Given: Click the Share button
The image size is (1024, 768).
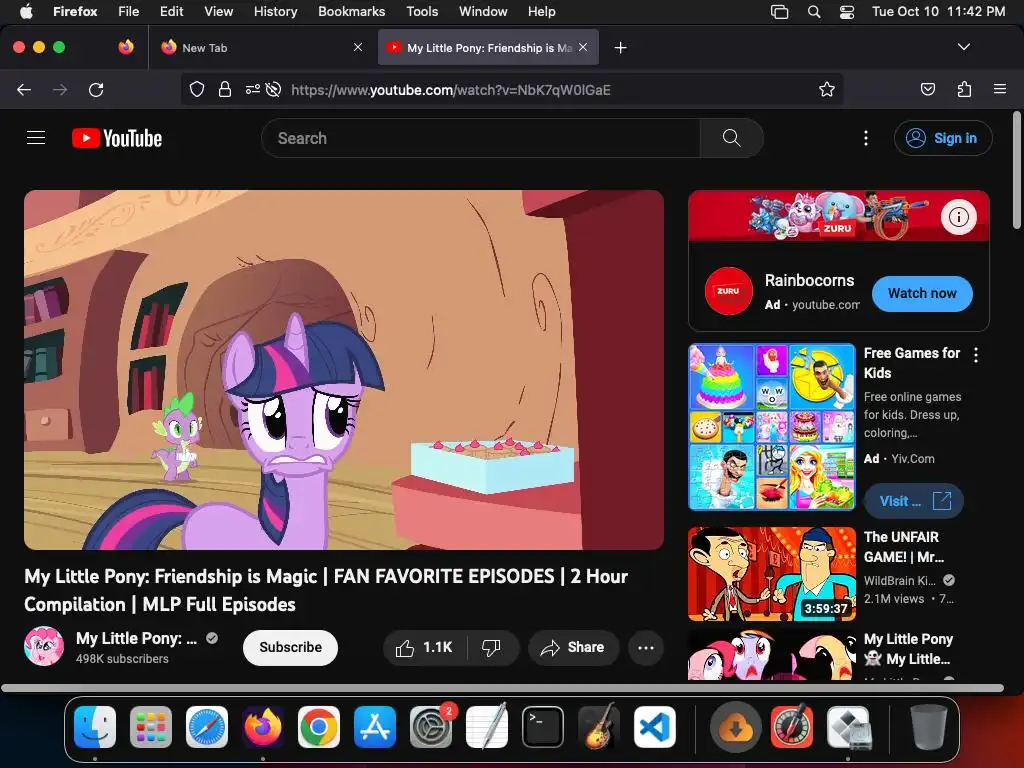Looking at the screenshot, I should [573, 647].
